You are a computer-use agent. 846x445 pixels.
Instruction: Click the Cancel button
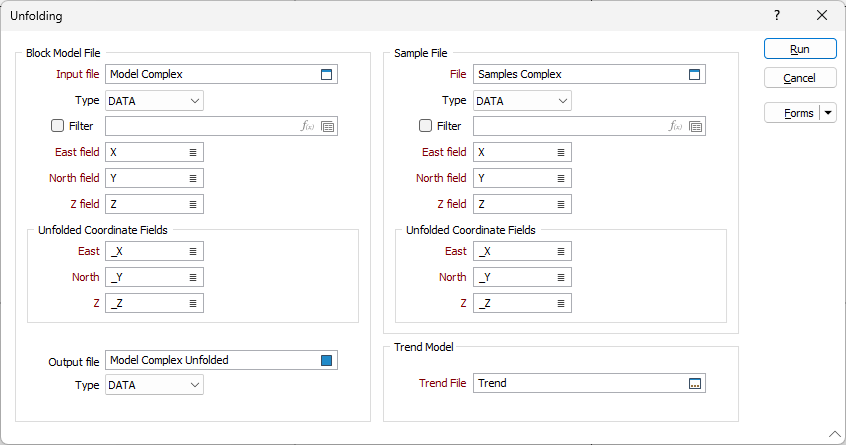click(x=800, y=78)
